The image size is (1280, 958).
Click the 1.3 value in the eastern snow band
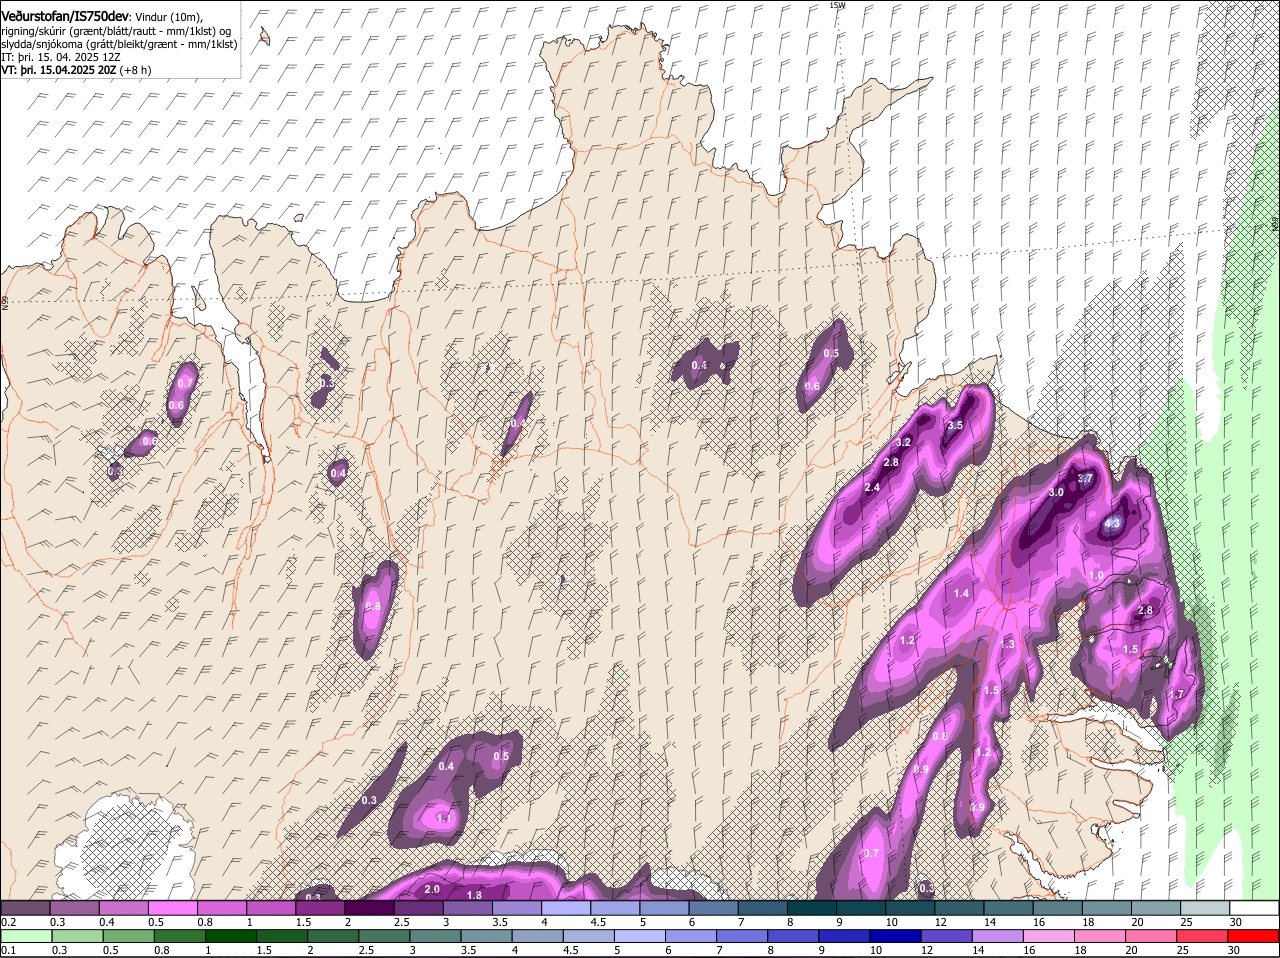[x=1008, y=645]
